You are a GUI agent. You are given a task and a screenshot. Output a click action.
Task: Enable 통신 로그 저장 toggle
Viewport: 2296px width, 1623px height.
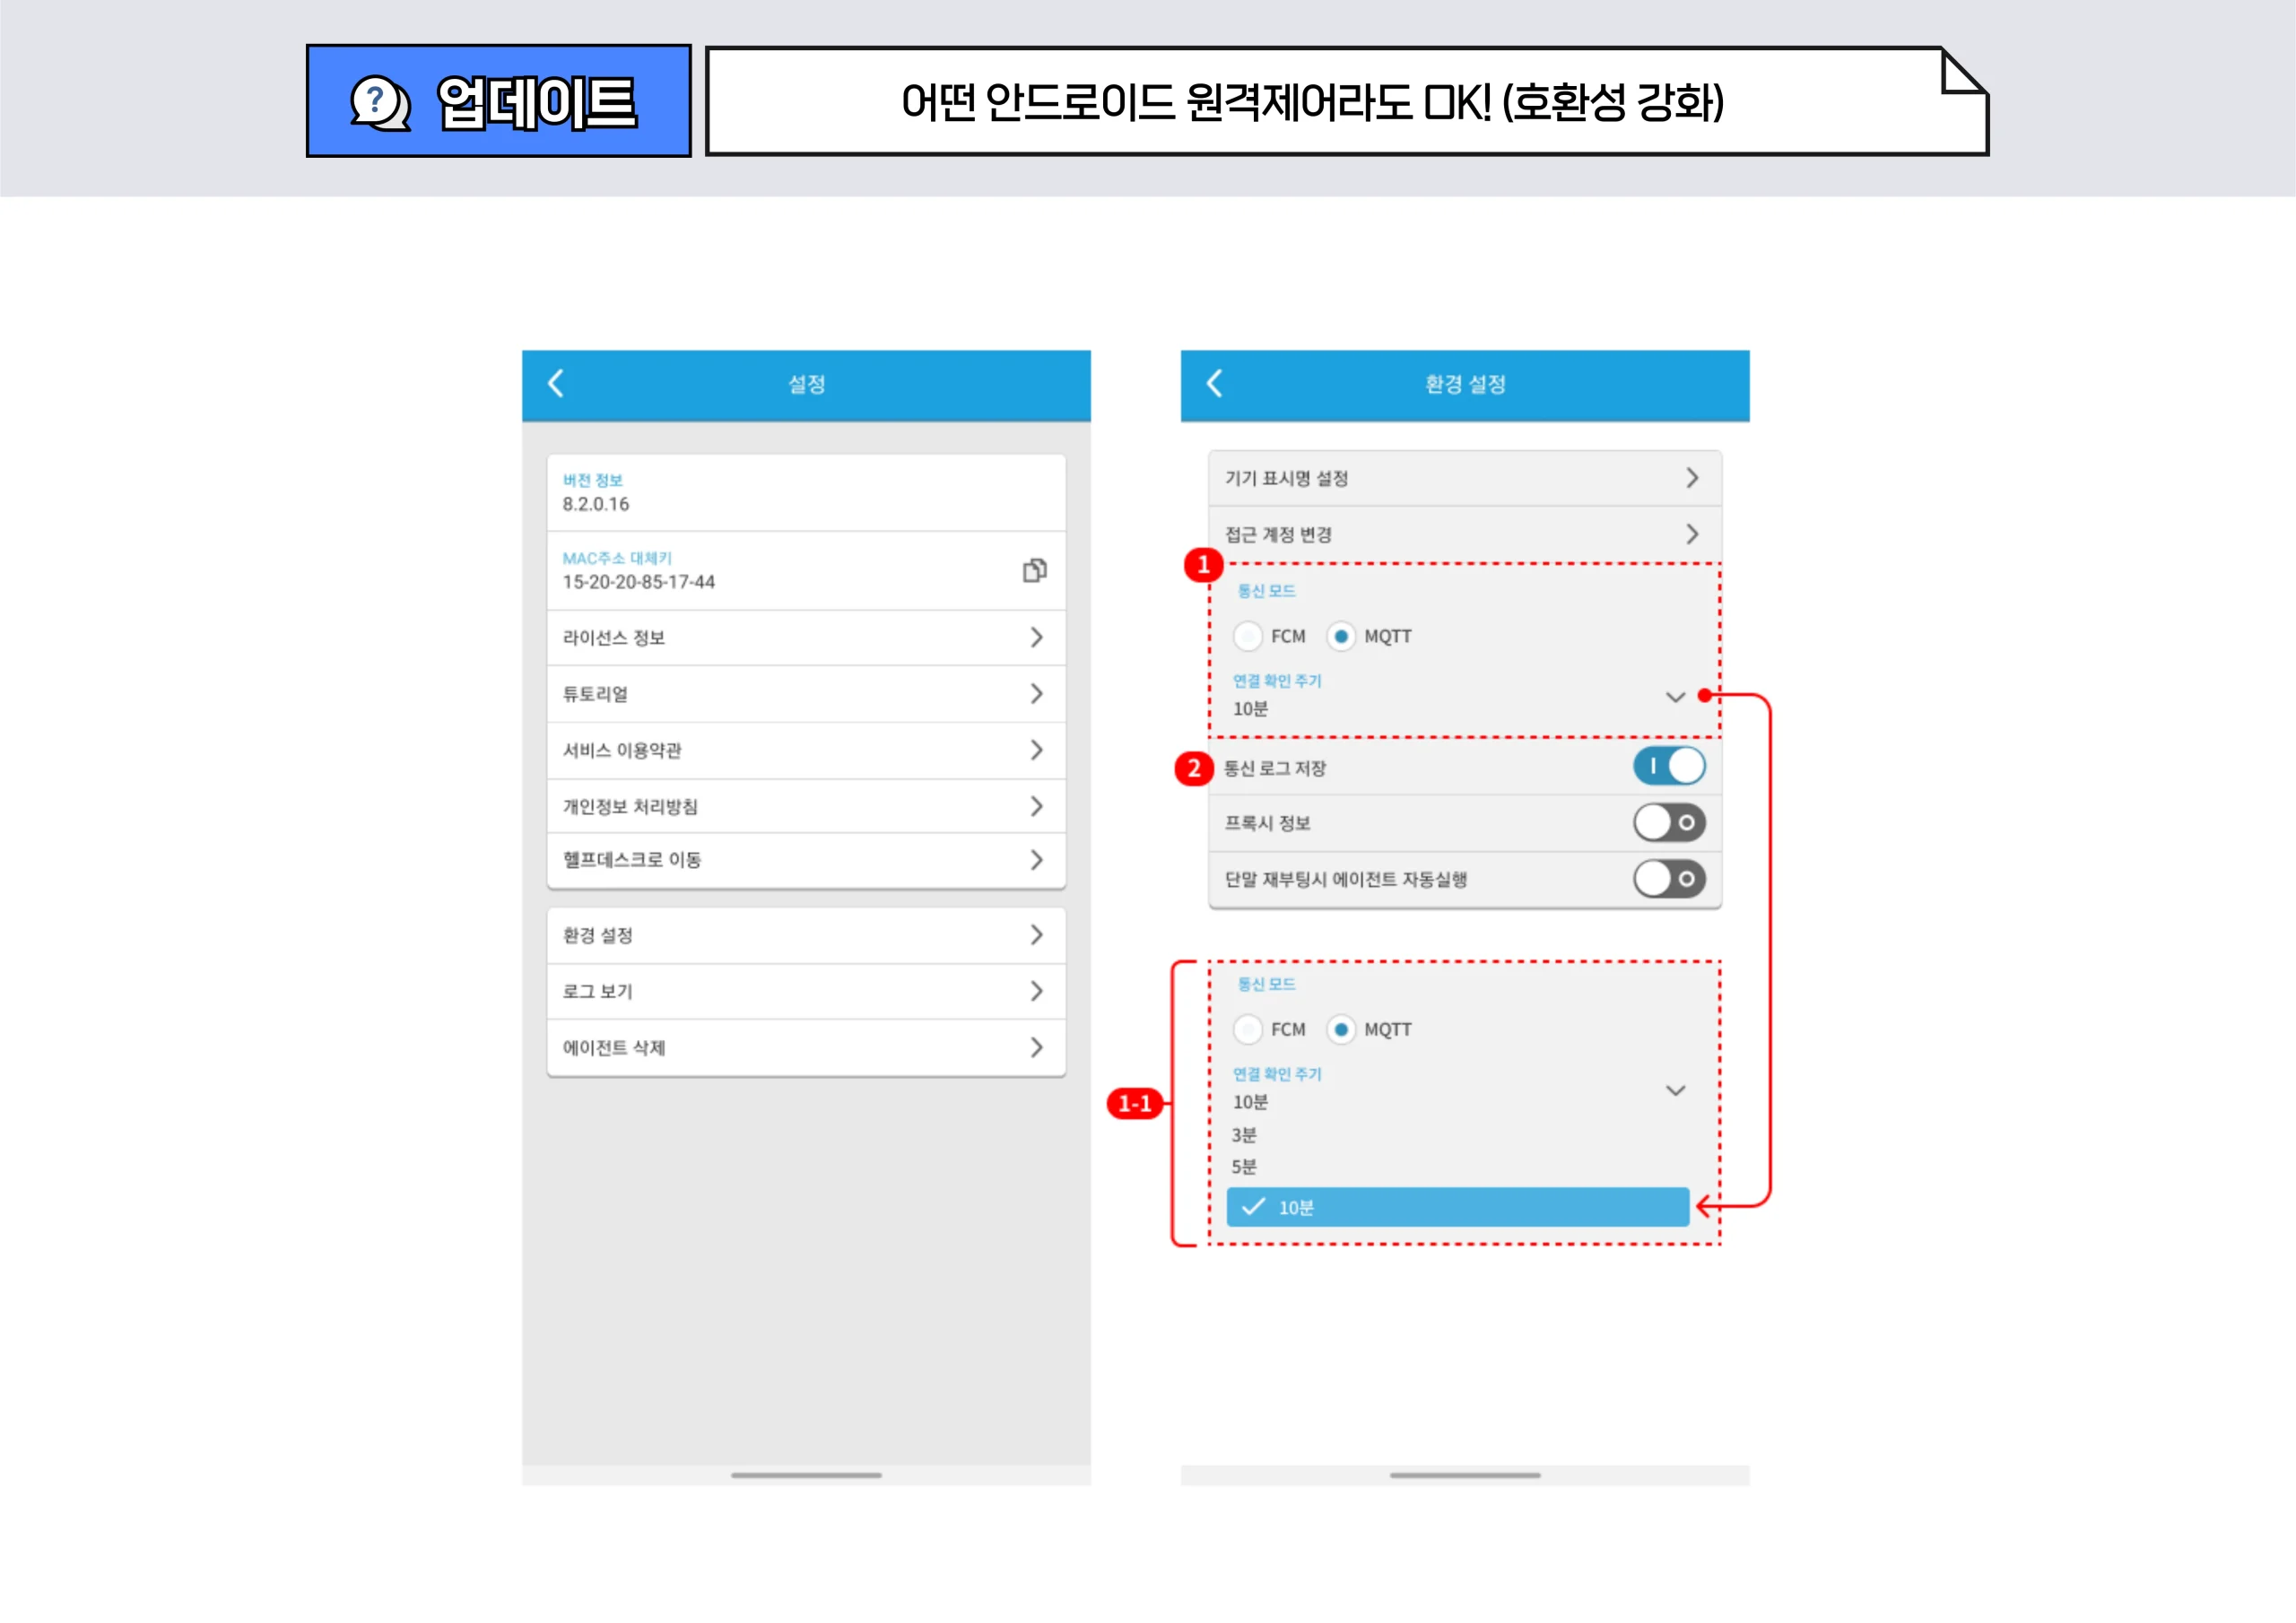pyautogui.click(x=1668, y=765)
